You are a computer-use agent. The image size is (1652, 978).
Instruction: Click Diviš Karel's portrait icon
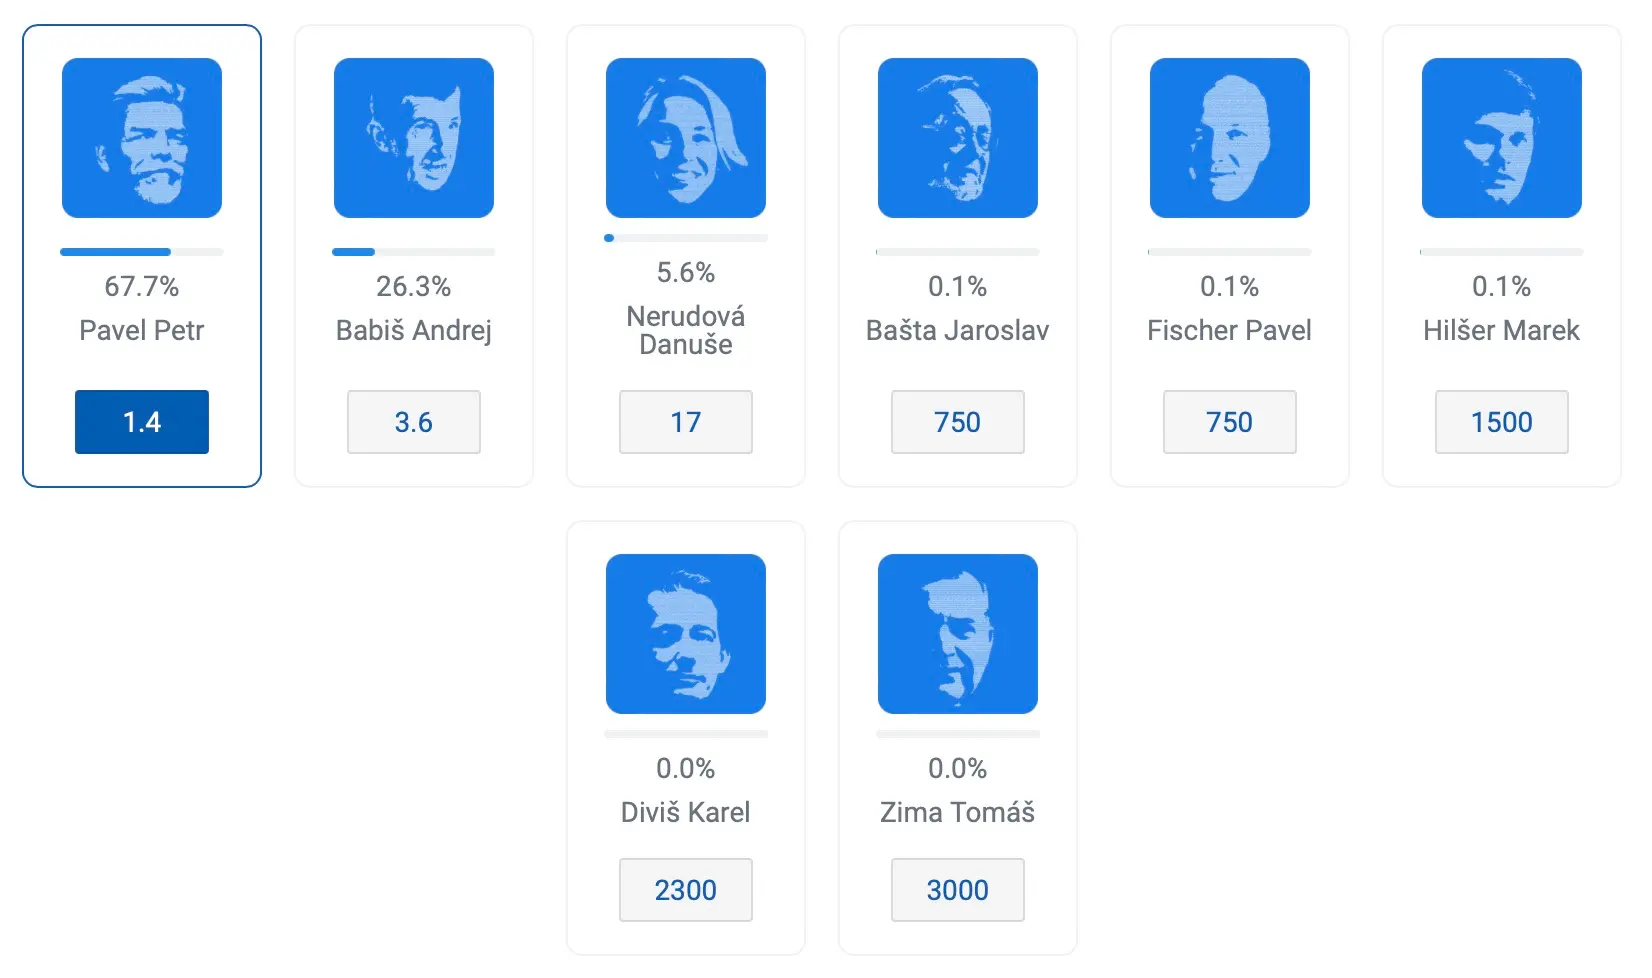point(686,634)
